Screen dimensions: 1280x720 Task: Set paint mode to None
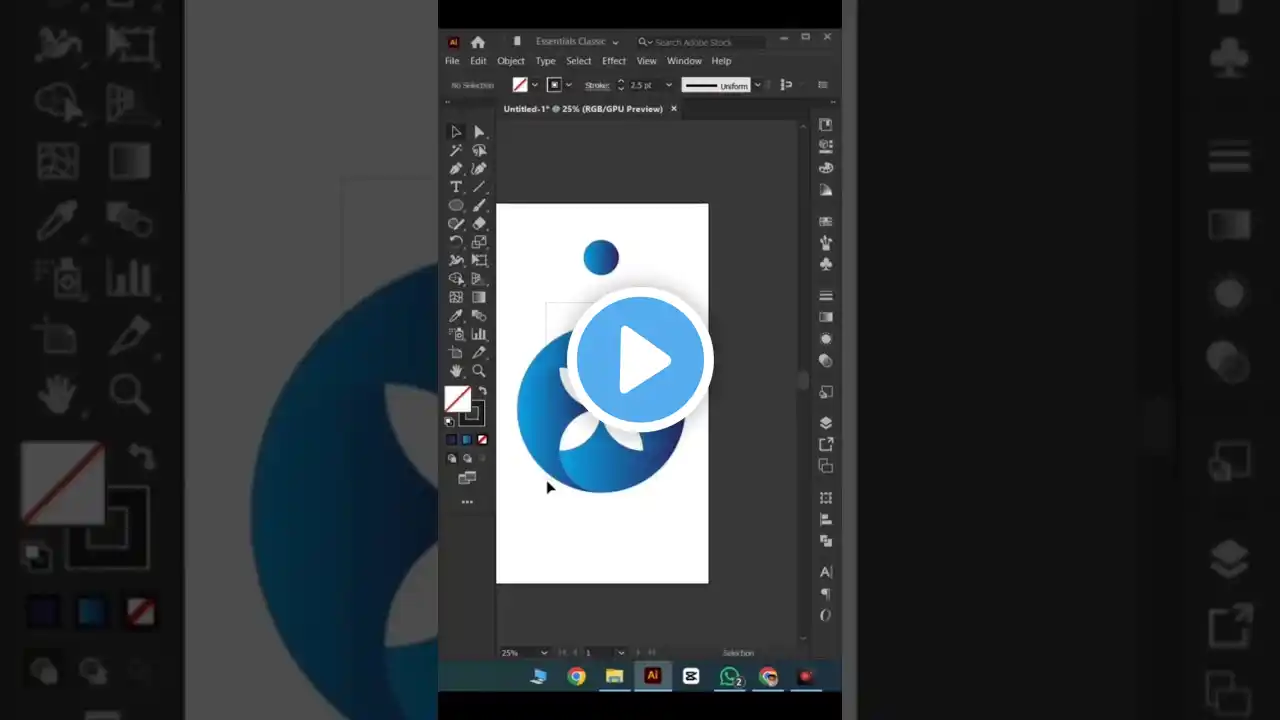coord(483,439)
